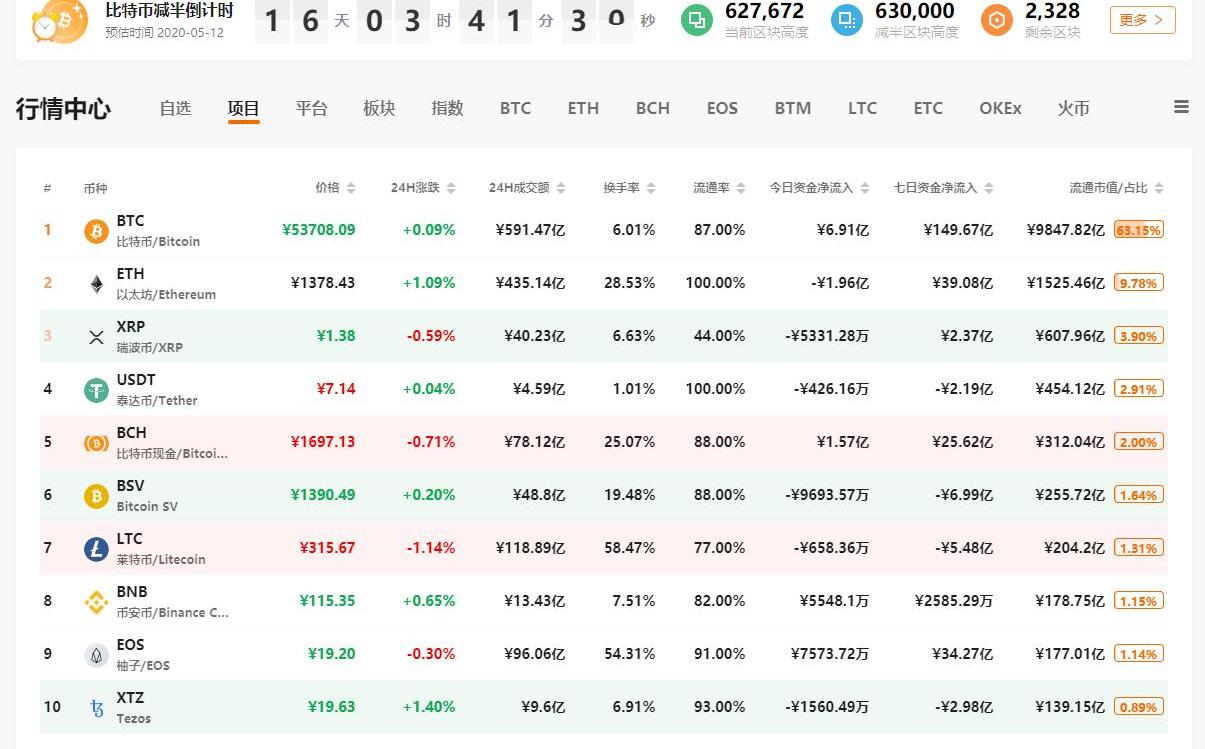Image resolution: width=1205 pixels, height=749 pixels.
Task: Click the EOS coin icon
Action: tap(96, 655)
